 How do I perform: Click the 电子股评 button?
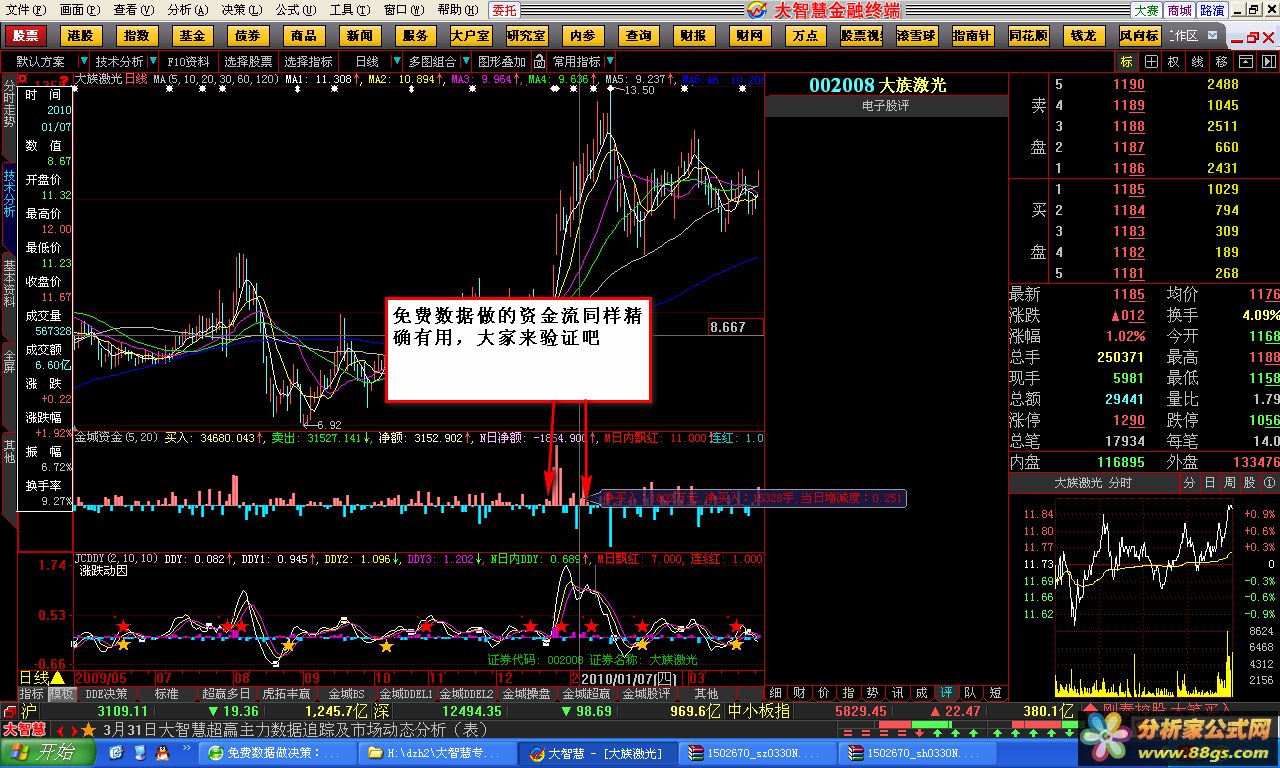pyautogui.click(x=886, y=105)
